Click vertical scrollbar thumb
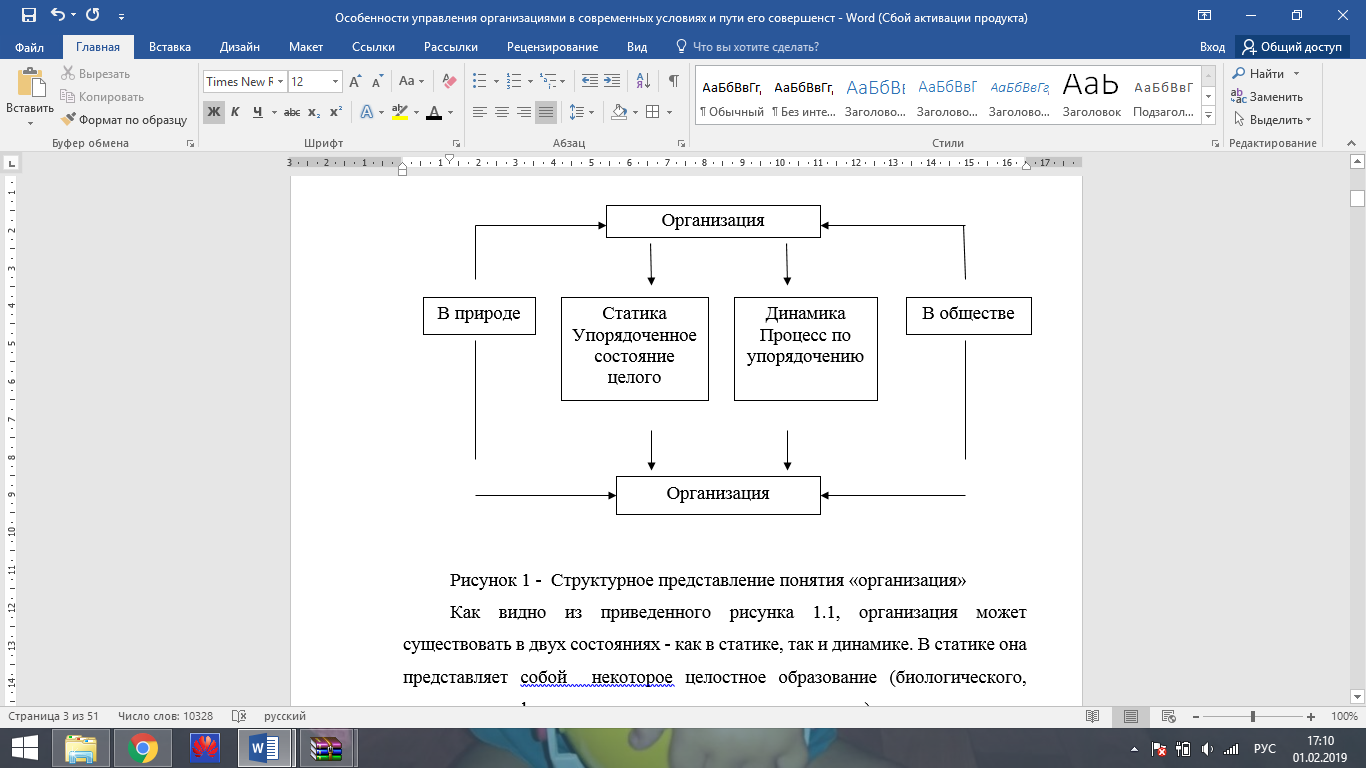The image size is (1366, 768). click(1357, 198)
